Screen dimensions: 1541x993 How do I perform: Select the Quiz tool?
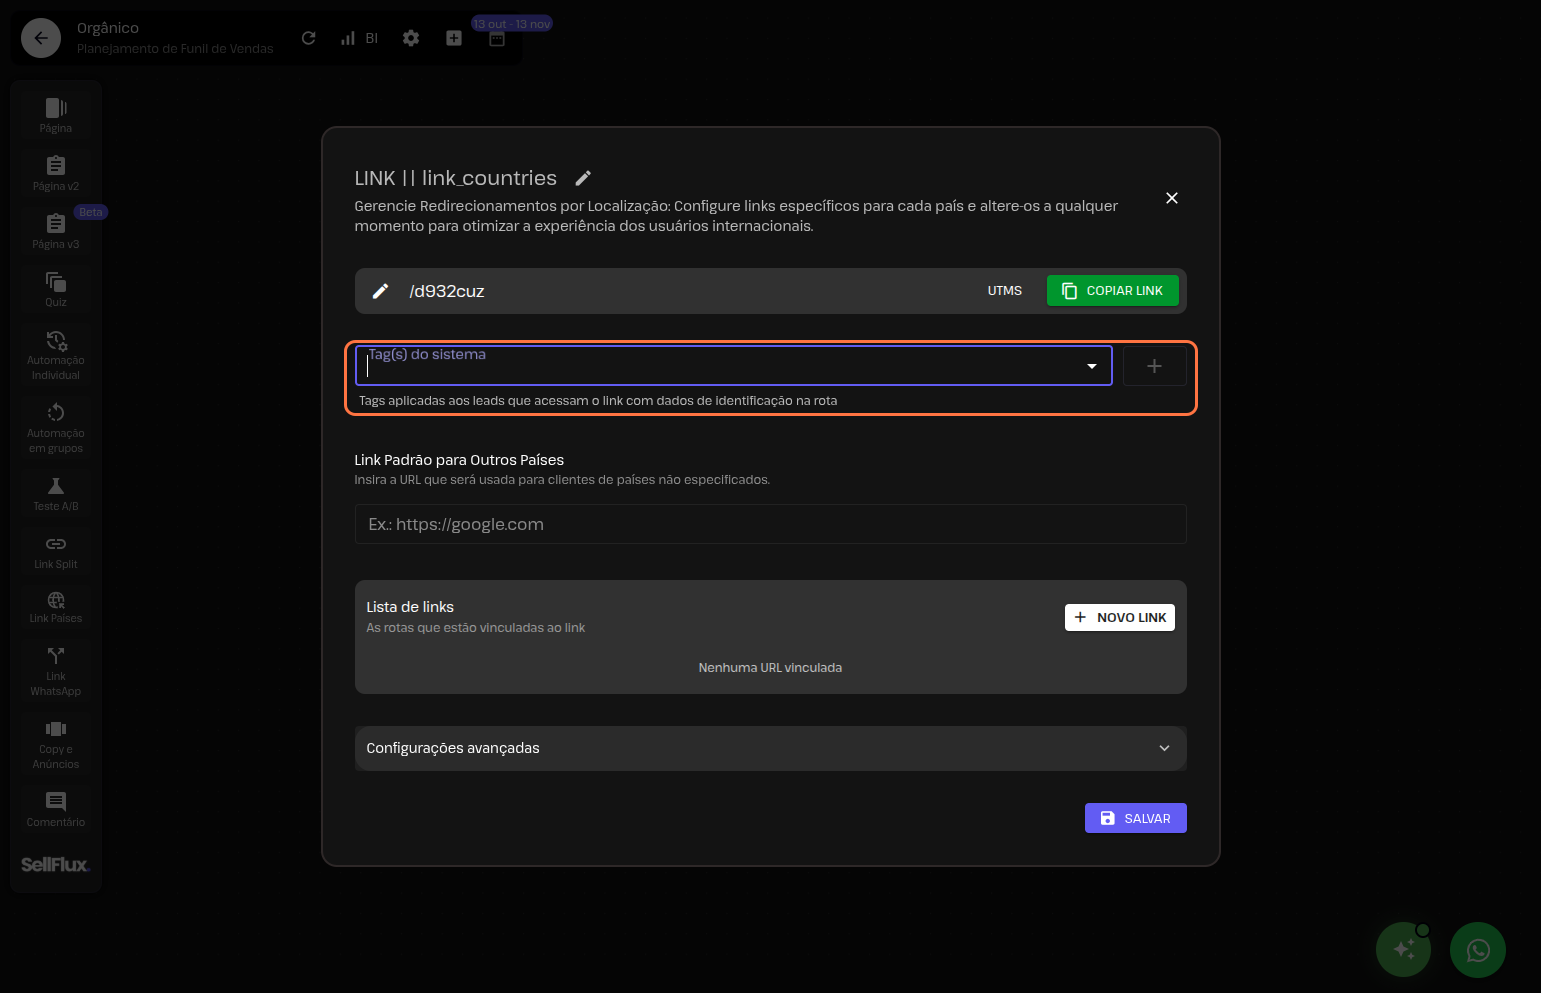click(55, 288)
